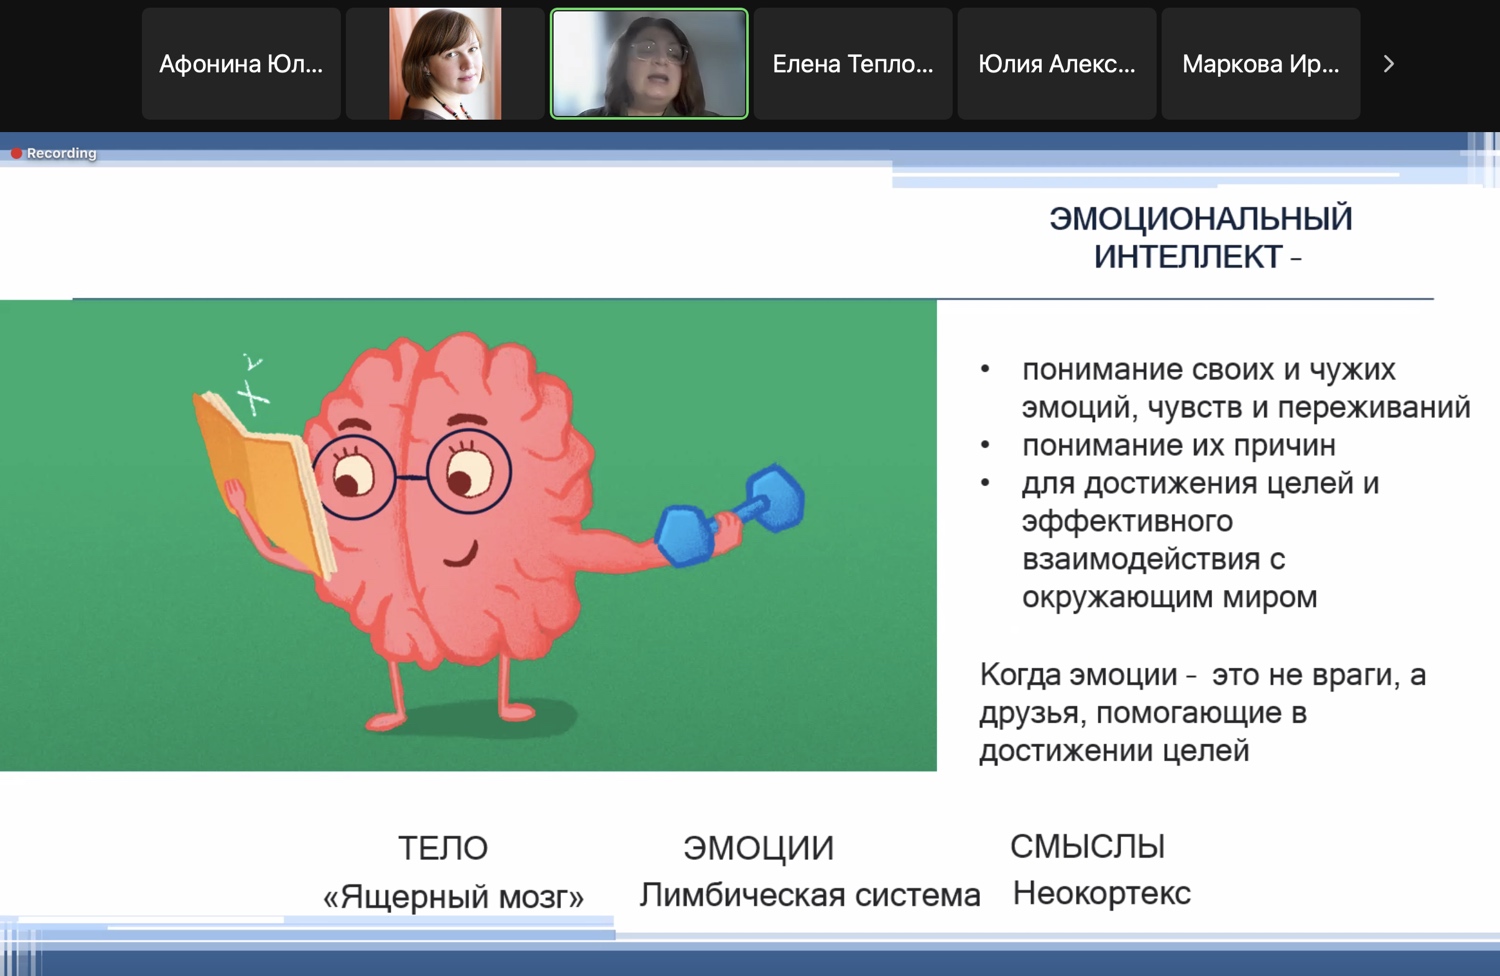This screenshot has width=1500, height=976.
Task: Click the bullet text понимание их причин
Action: tap(1178, 445)
